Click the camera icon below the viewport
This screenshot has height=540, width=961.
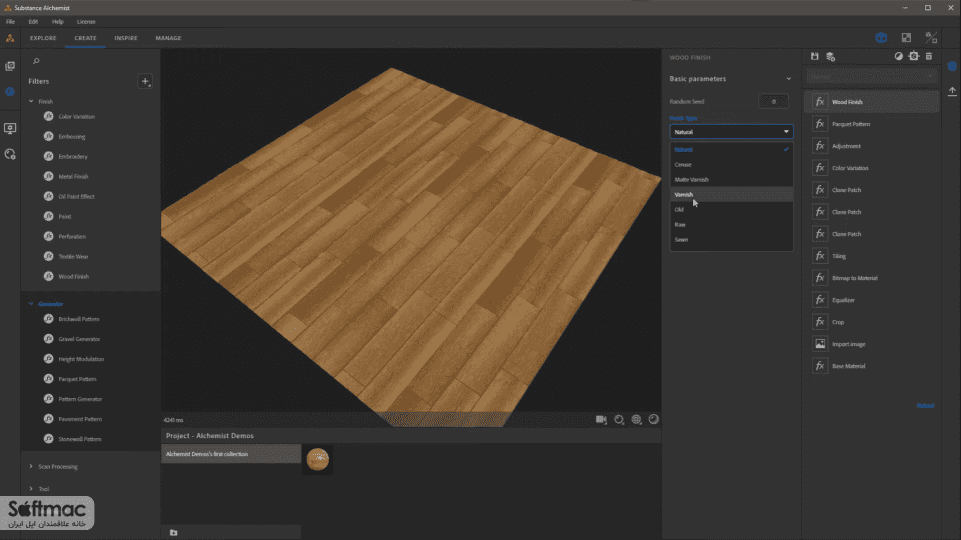pyautogui.click(x=601, y=419)
